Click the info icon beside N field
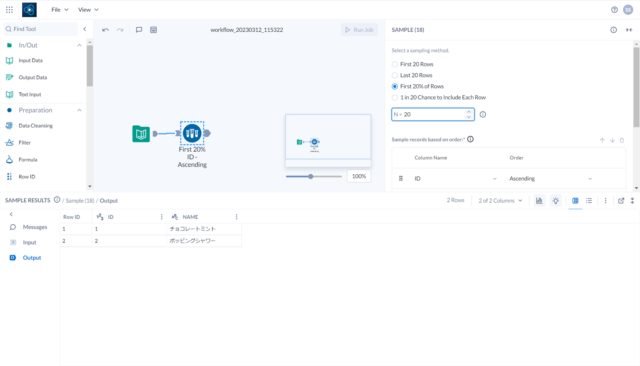 point(483,115)
